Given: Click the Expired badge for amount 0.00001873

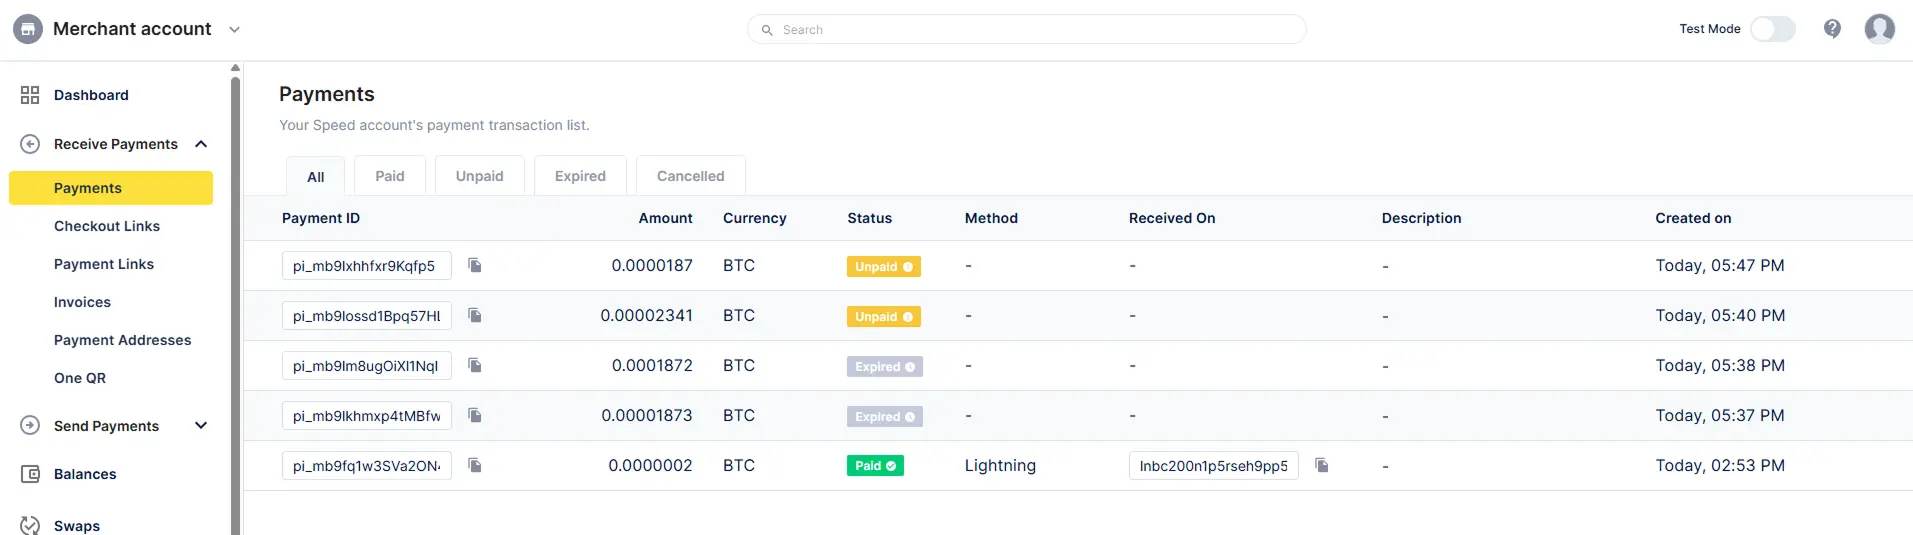Looking at the screenshot, I should click(885, 417).
